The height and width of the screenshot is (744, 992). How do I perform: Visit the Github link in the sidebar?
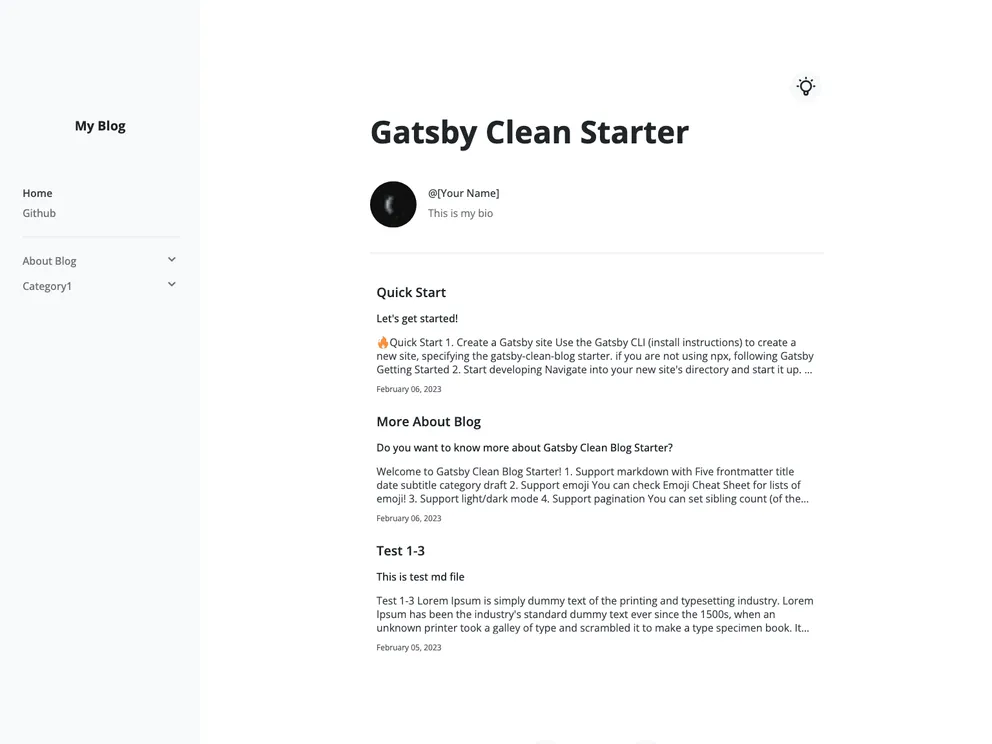39,213
